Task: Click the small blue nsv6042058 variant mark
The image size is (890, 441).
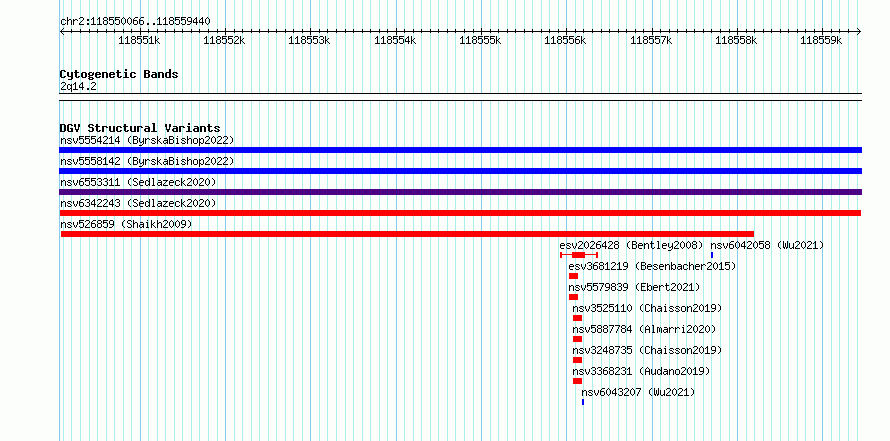Action: point(712,255)
